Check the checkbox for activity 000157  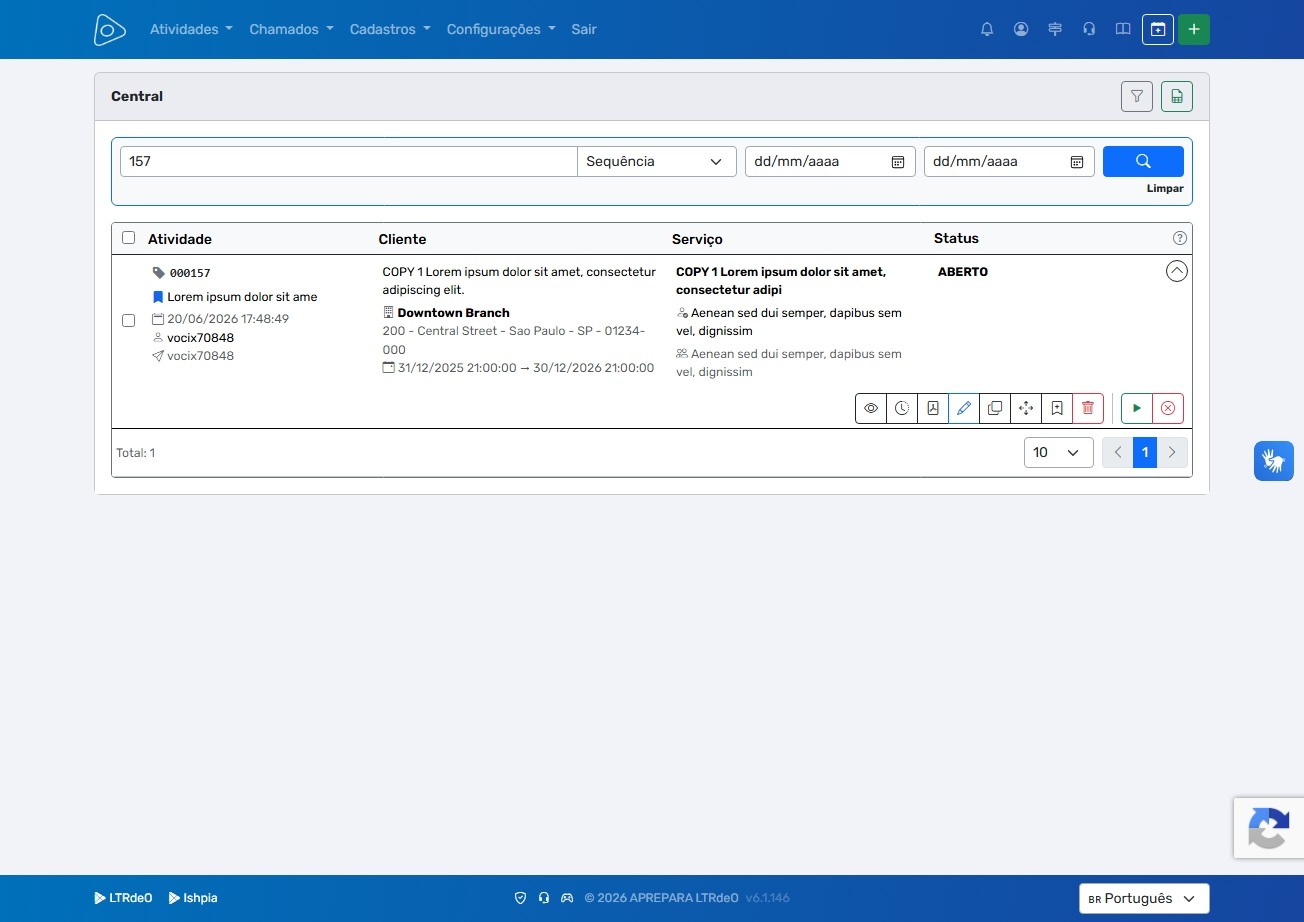tap(128, 321)
